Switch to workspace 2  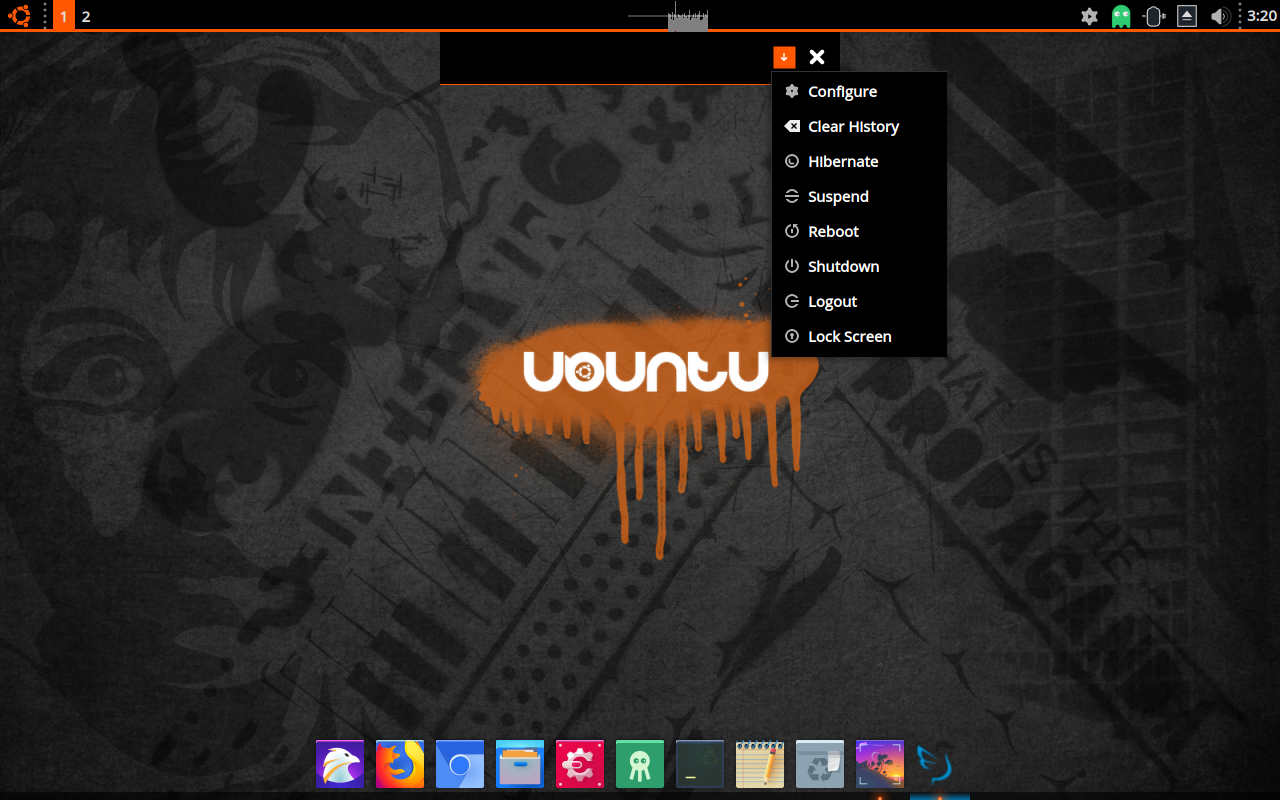pos(86,16)
